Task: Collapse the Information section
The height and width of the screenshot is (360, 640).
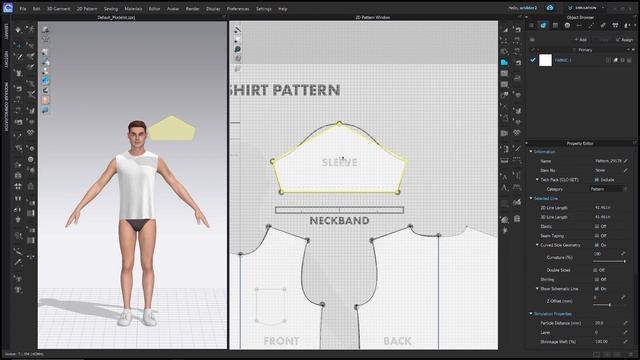Action: (531, 152)
